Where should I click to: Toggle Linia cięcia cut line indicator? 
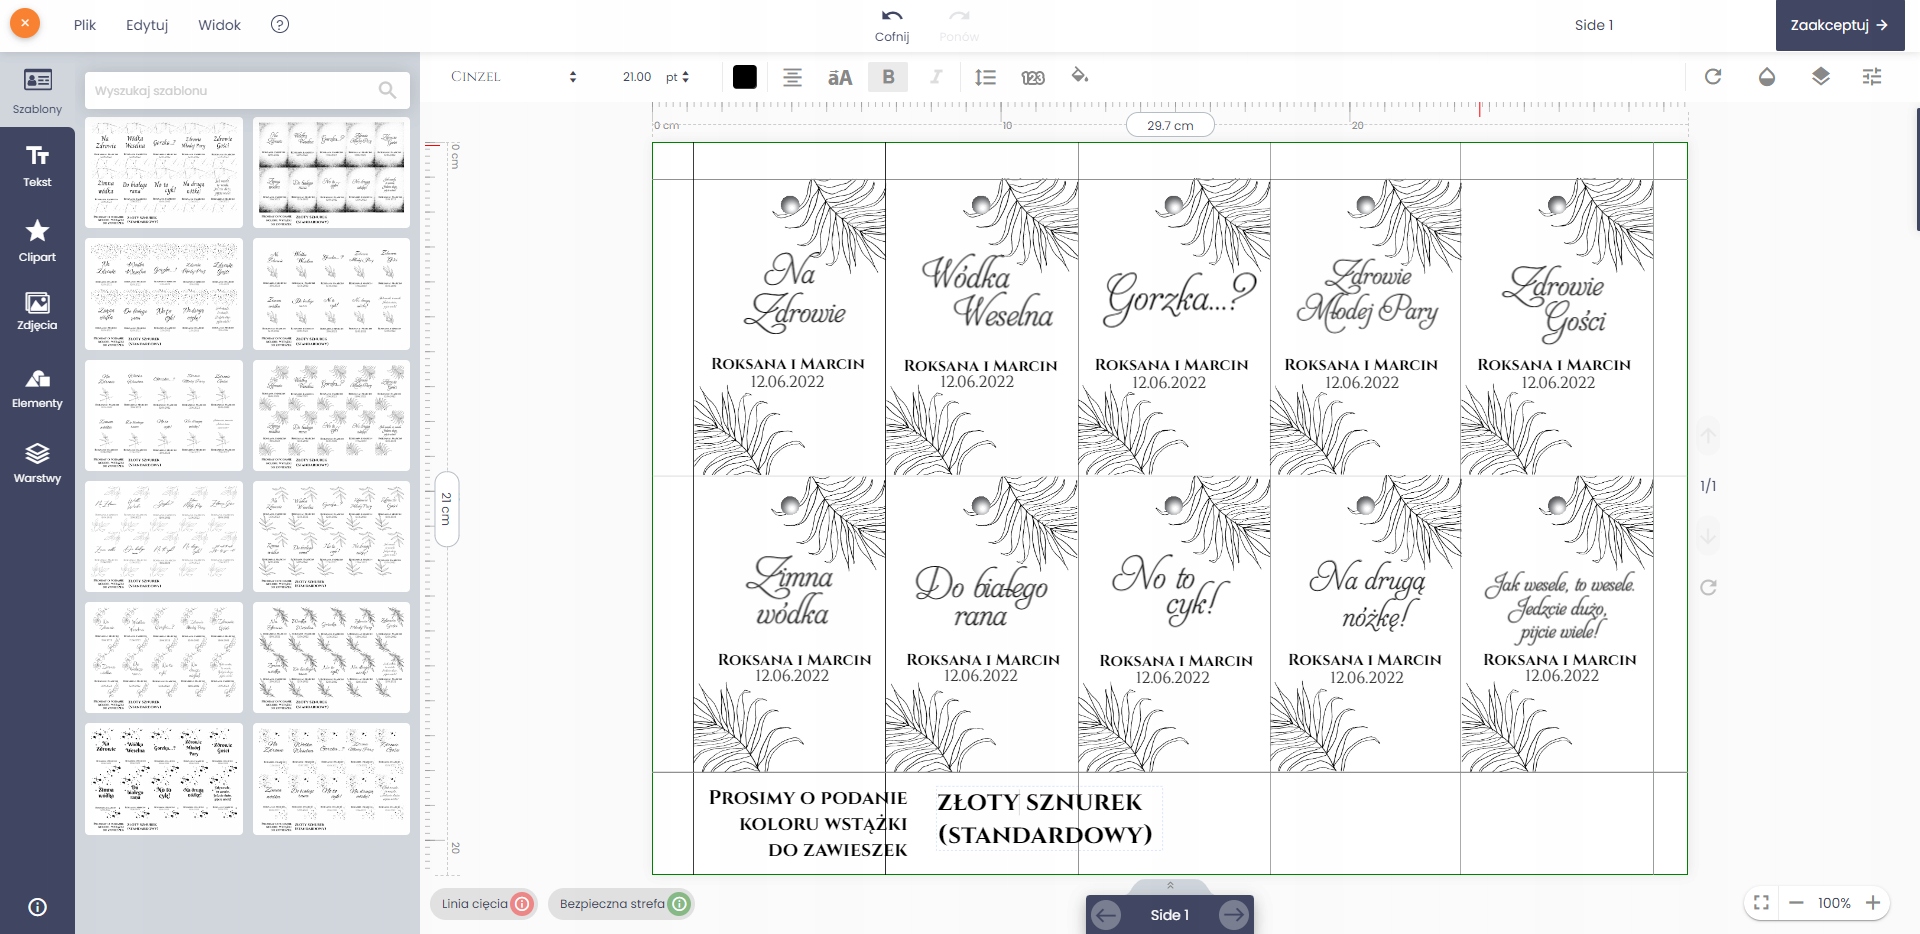click(x=485, y=904)
